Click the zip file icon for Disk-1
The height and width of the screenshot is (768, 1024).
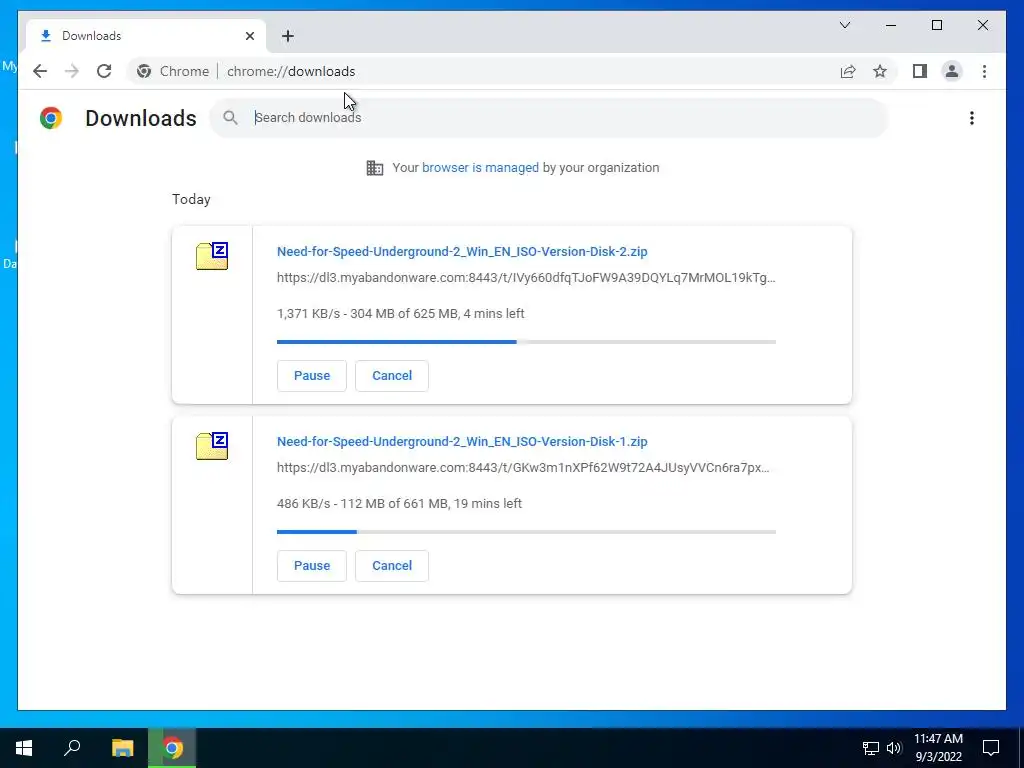[212, 446]
